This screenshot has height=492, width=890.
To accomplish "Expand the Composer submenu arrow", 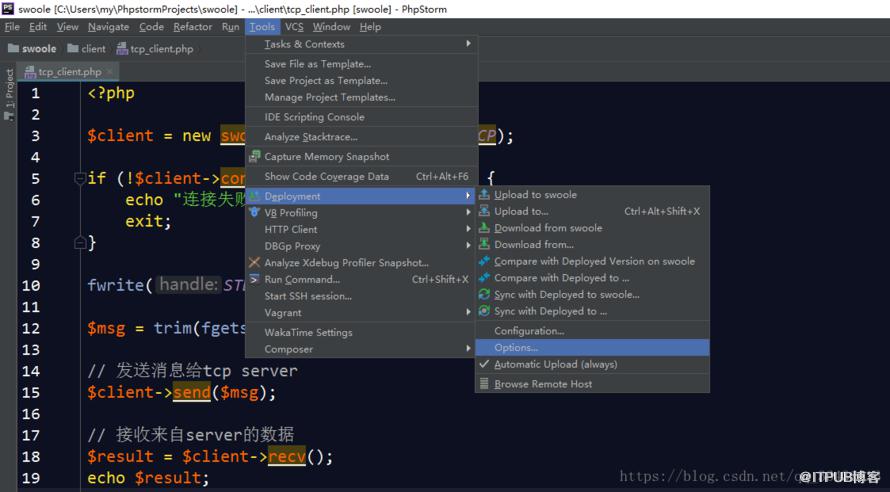I will click(x=468, y=348).
